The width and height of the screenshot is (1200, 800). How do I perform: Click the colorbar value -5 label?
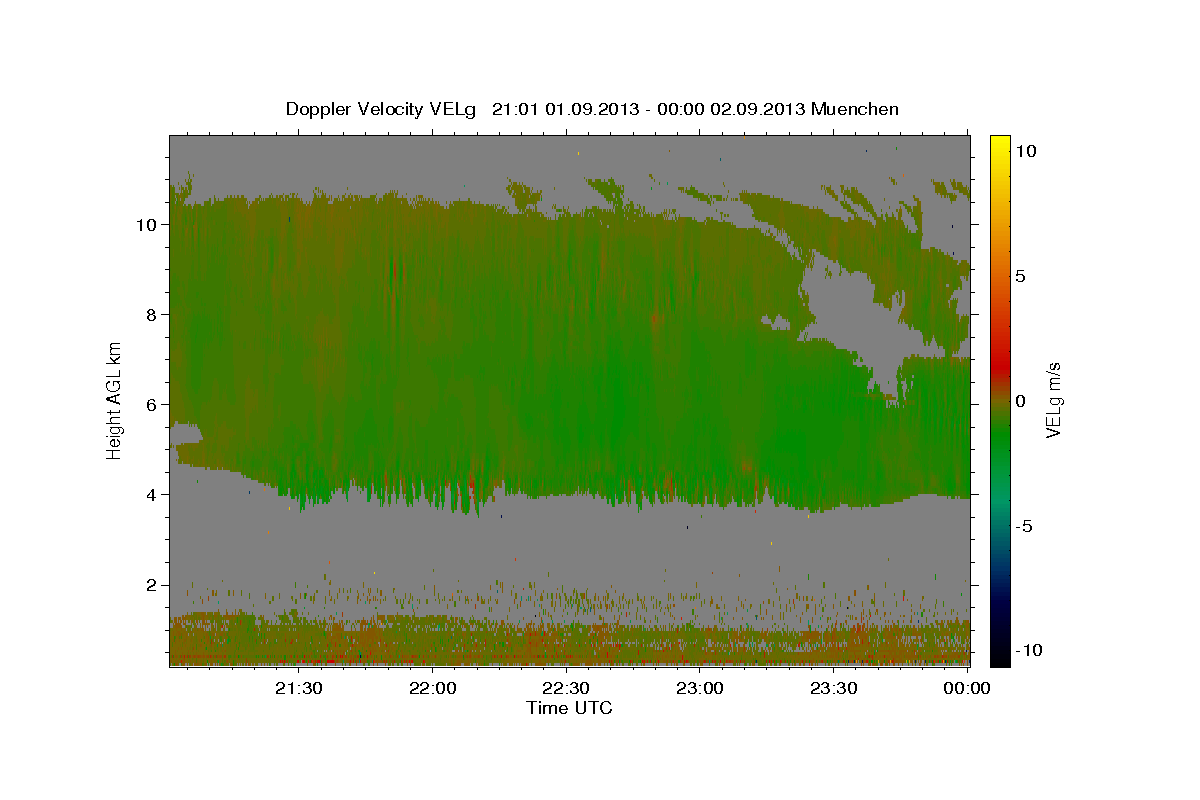click(1024, 526)
